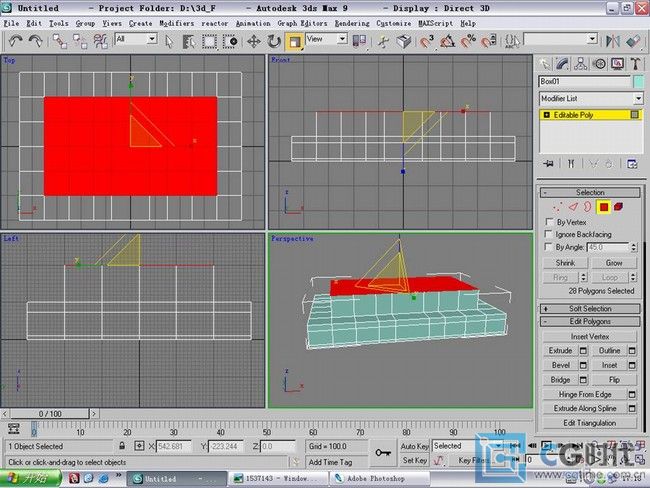
Task: Open the MAXScript menu
Action: 436,23
